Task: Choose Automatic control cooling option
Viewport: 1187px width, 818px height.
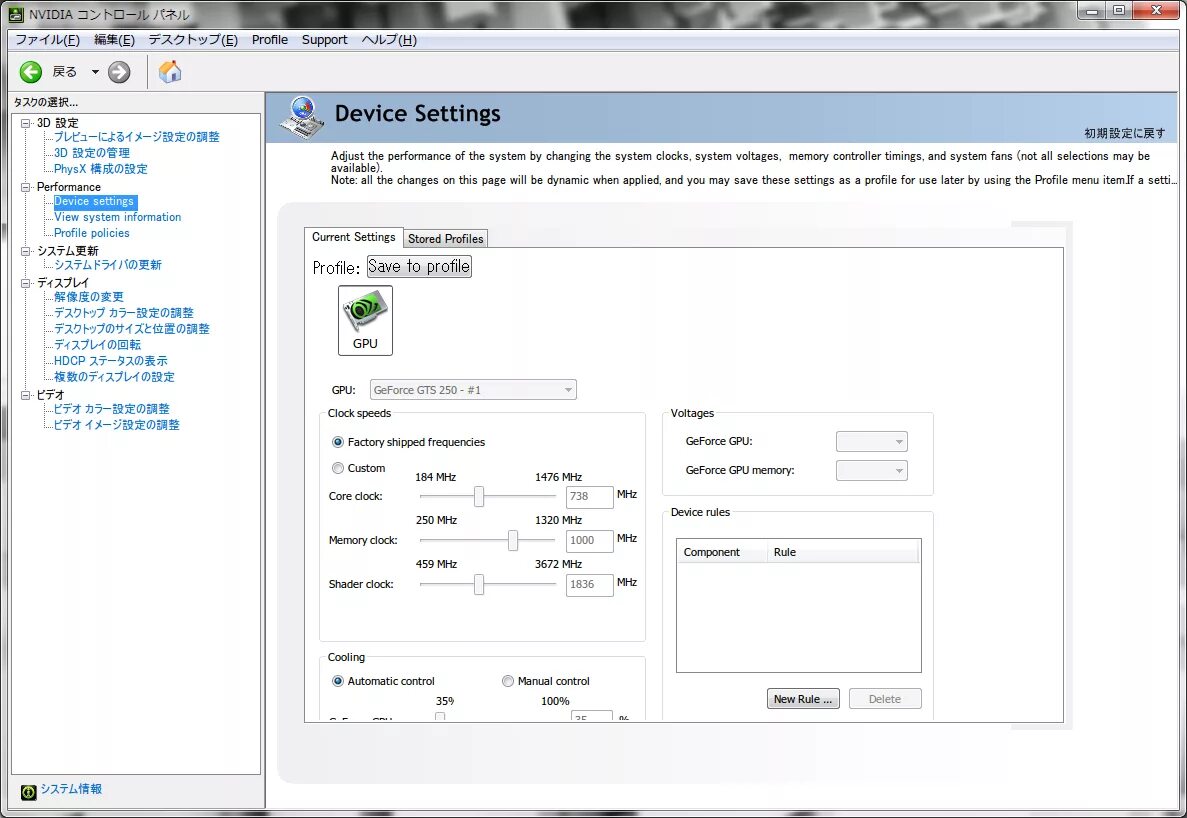Action: (338, 681)
